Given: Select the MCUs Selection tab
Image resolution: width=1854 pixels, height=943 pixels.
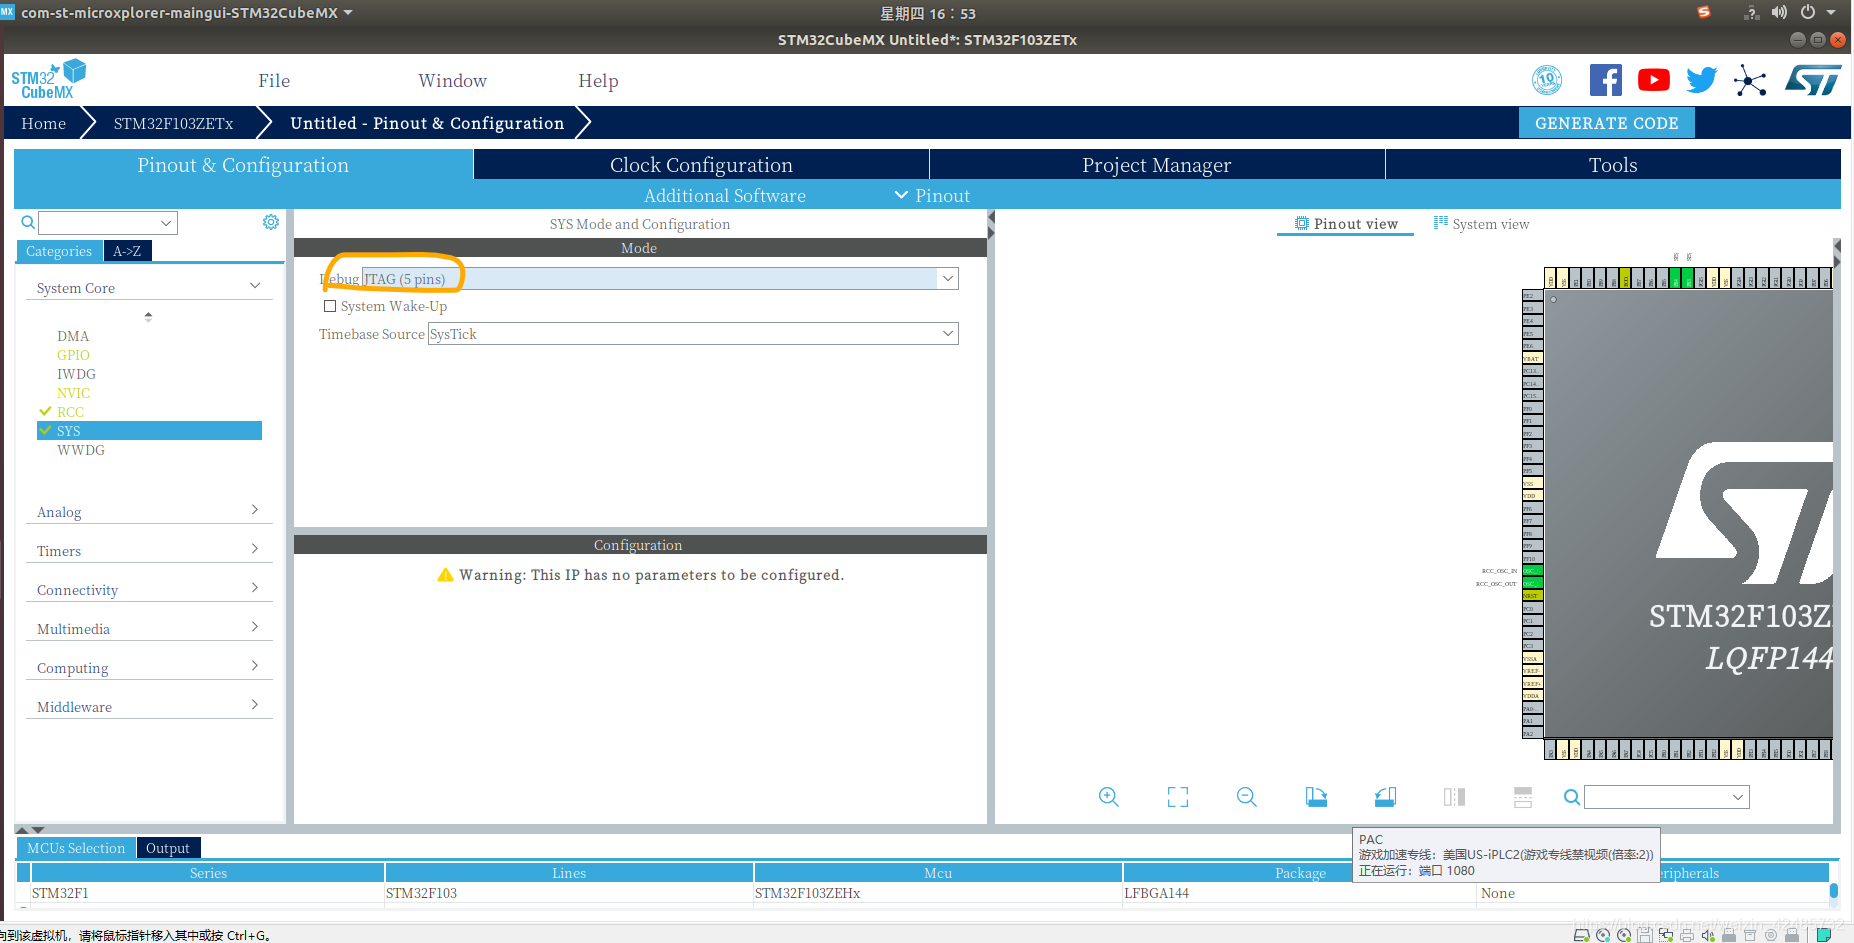Looking at the screenshot, I should coord(76,848).
